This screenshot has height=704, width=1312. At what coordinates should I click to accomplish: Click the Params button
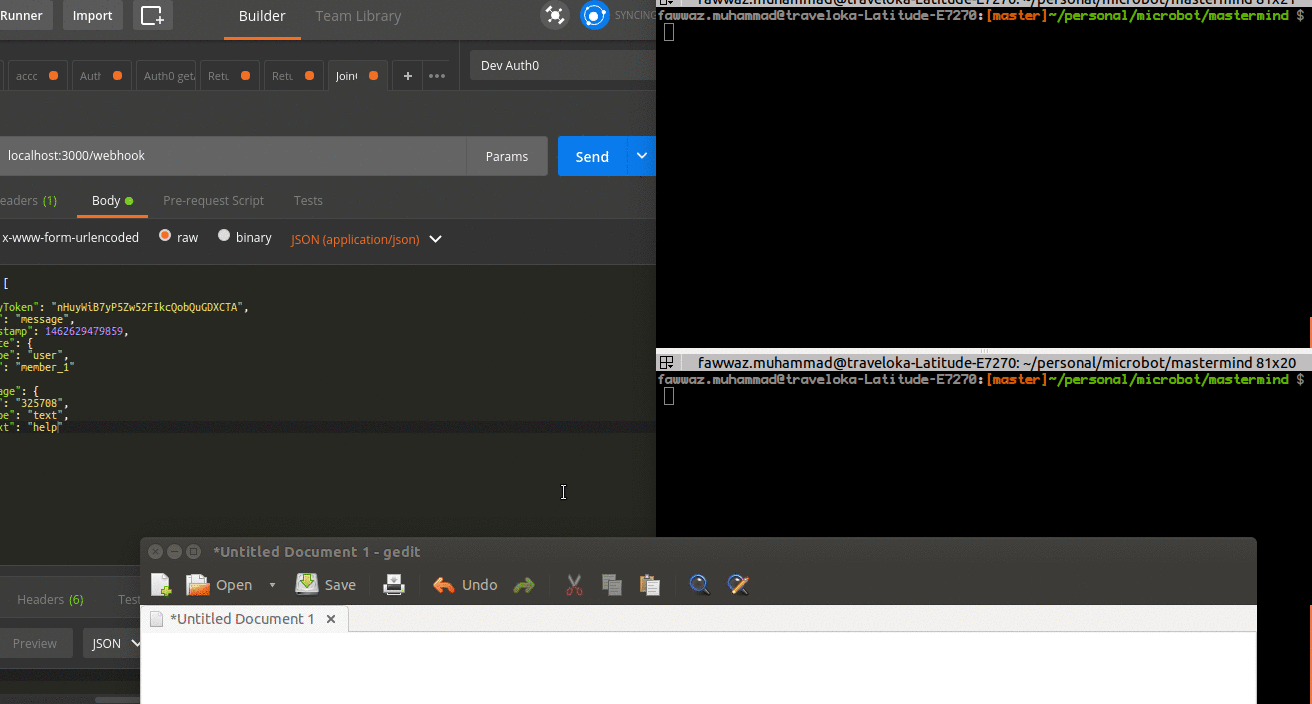[x=507, y=156]
